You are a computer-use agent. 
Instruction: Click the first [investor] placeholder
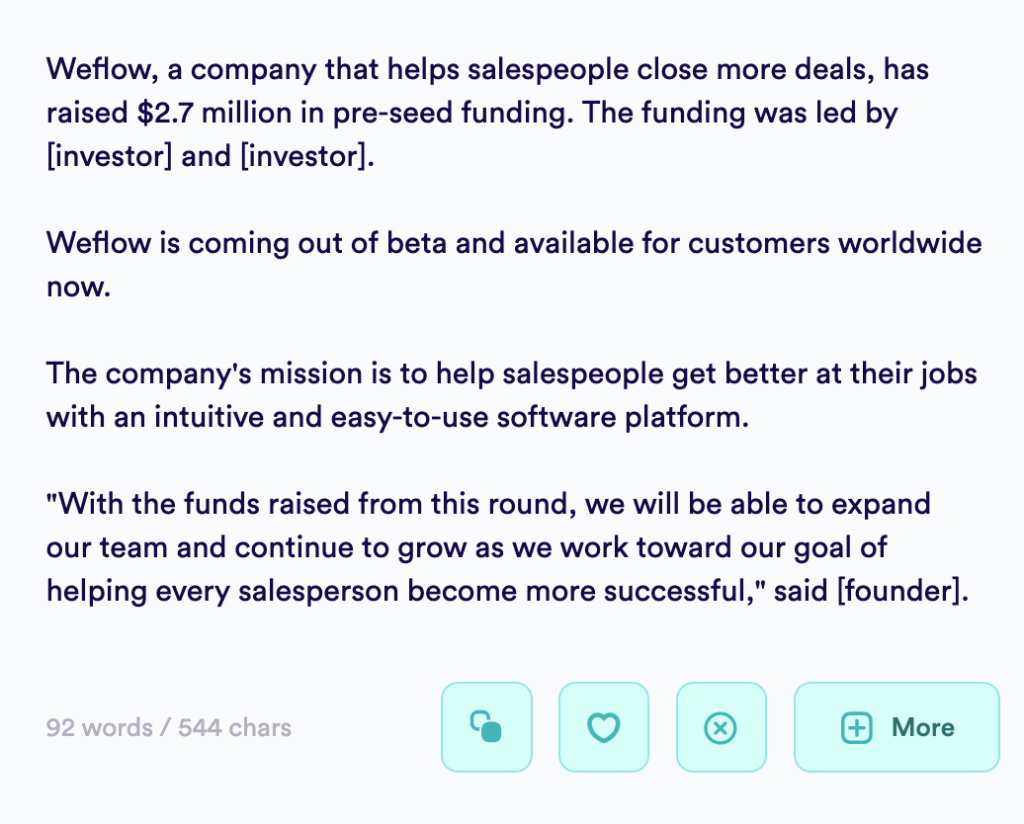click(x=109, y=156)
